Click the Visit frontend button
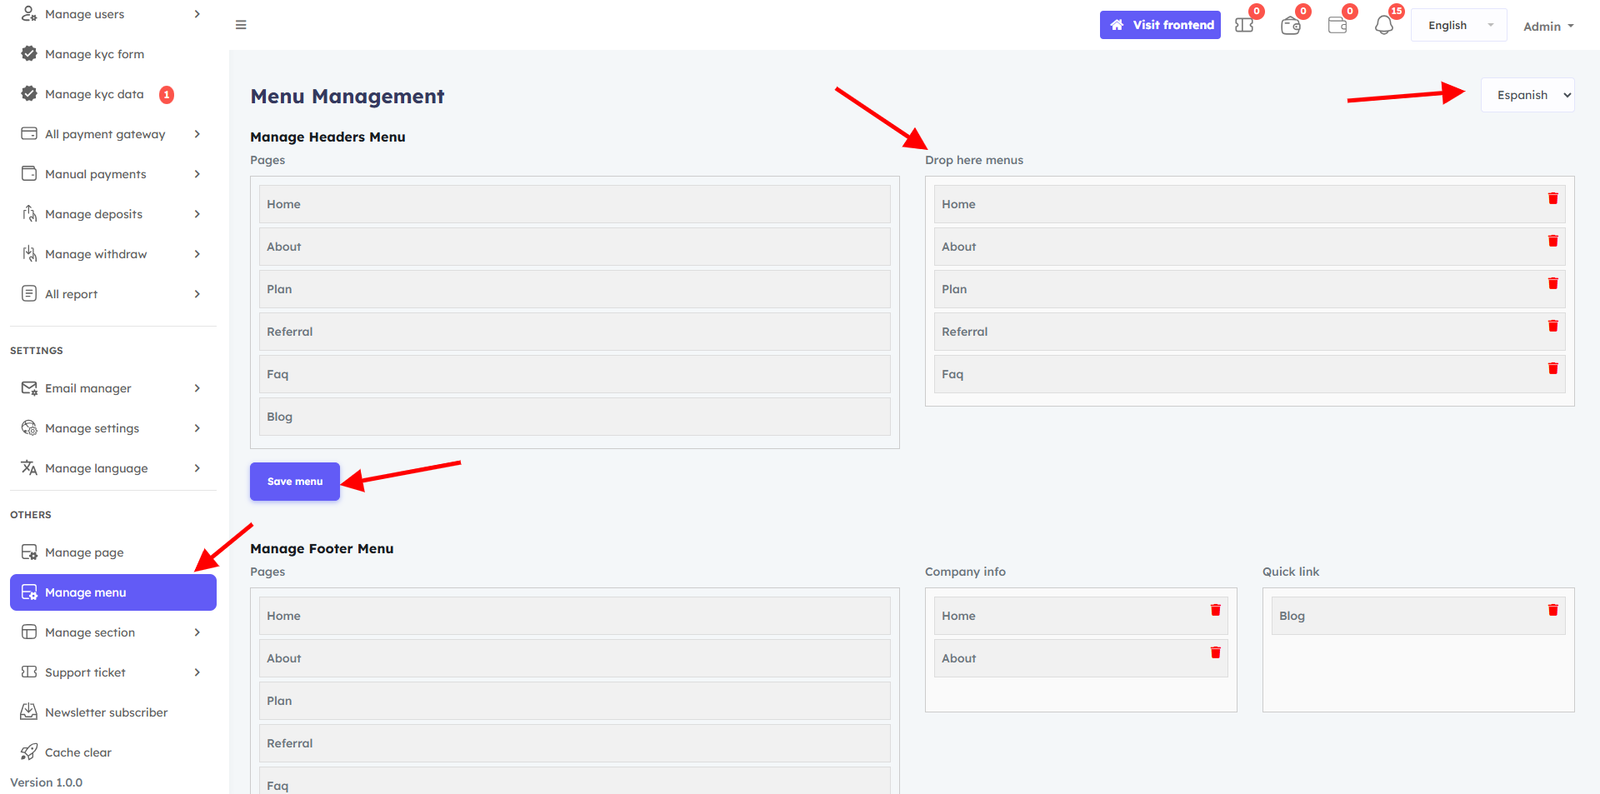The height and width of the screenshot is (794, 1600). (1160, 25)
